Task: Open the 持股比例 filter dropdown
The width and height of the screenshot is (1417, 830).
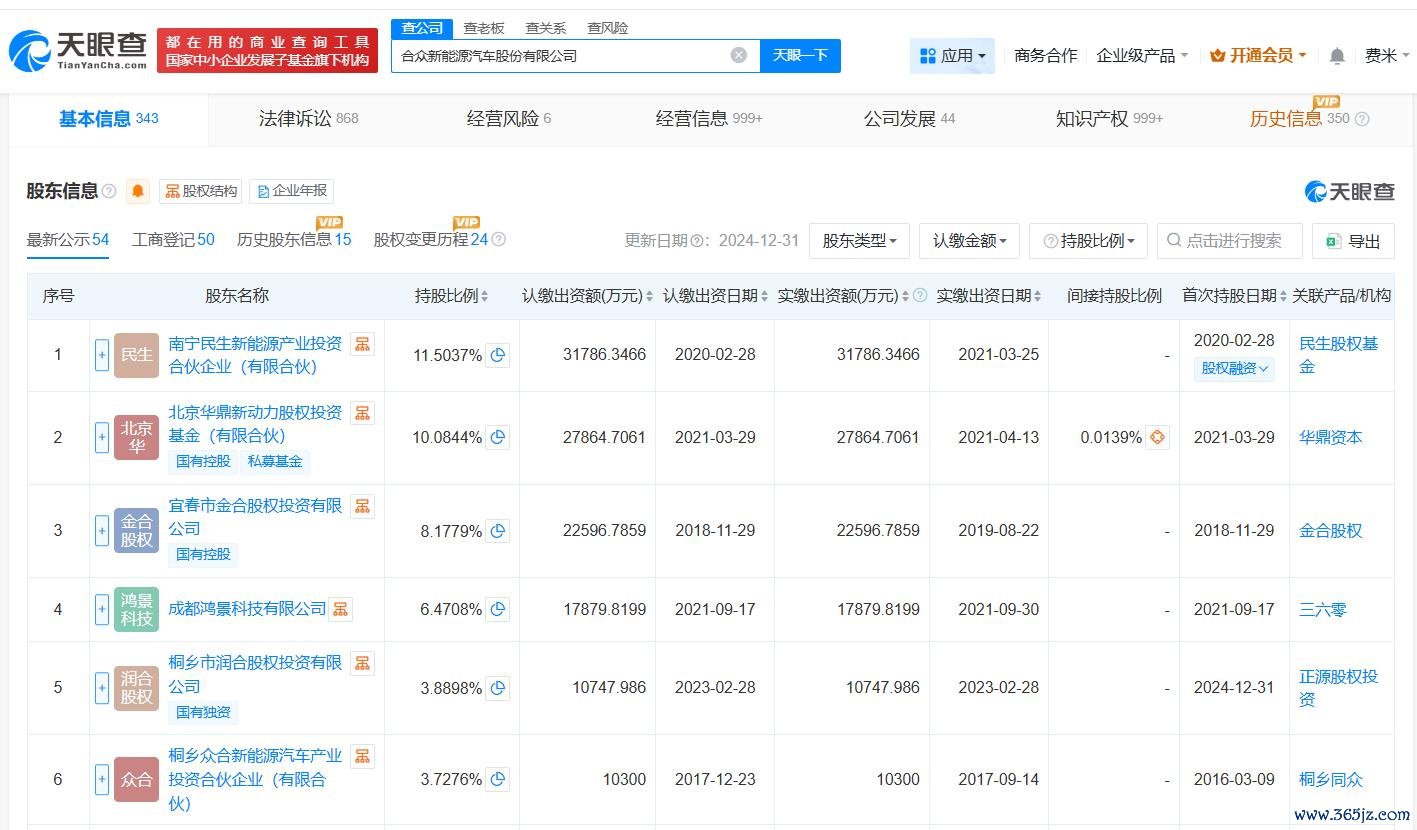Action: coord(1088,241)
